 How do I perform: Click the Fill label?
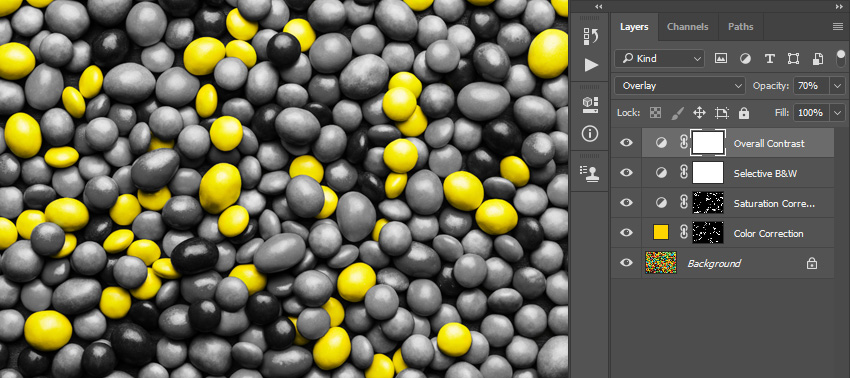tap(782, 113)
